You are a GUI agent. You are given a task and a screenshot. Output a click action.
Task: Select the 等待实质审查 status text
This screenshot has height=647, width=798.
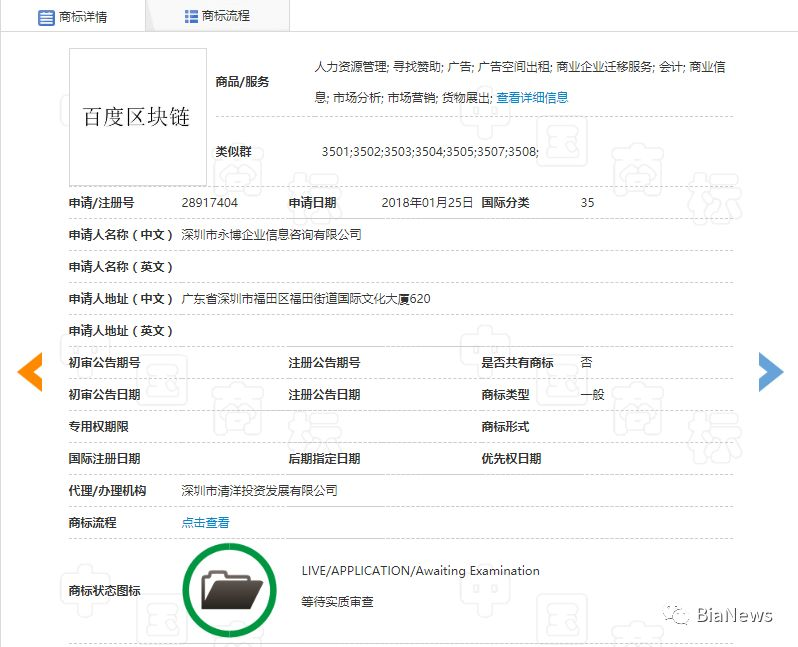(337, 602)
